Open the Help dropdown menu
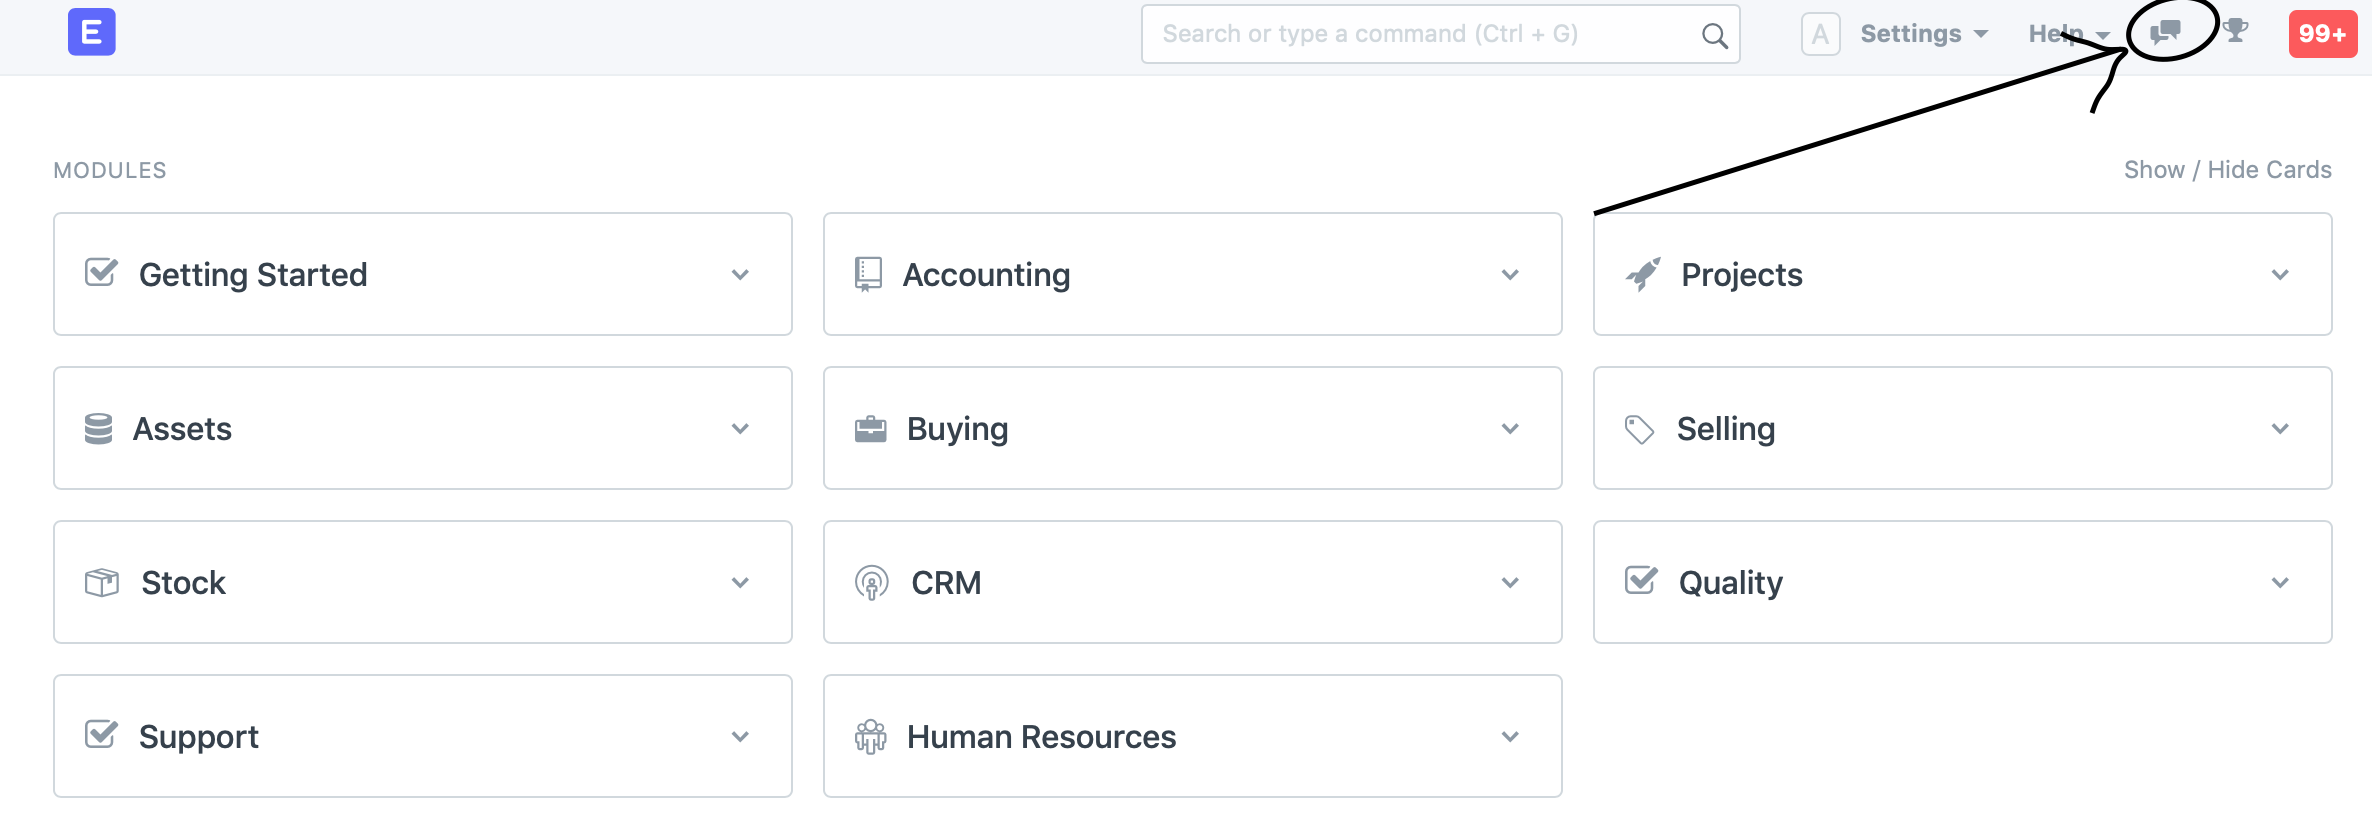The image size is (2372, 814). pyautogui.click(x=2070, y=34)
